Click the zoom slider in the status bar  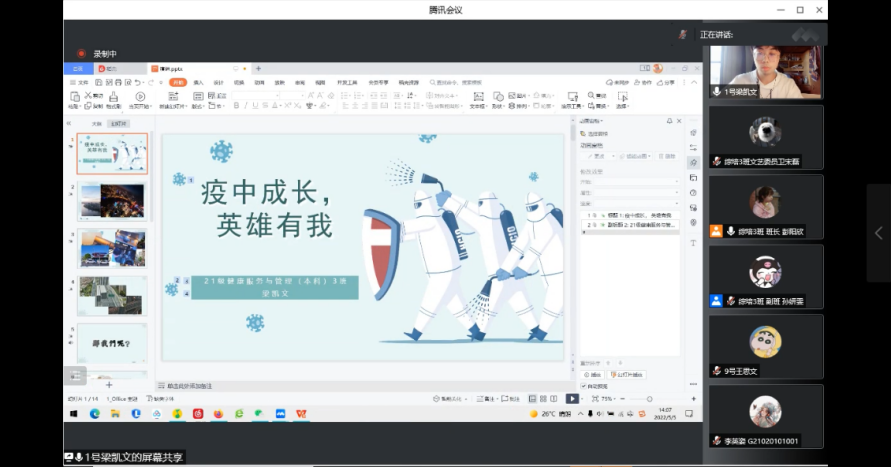[648, 398]
